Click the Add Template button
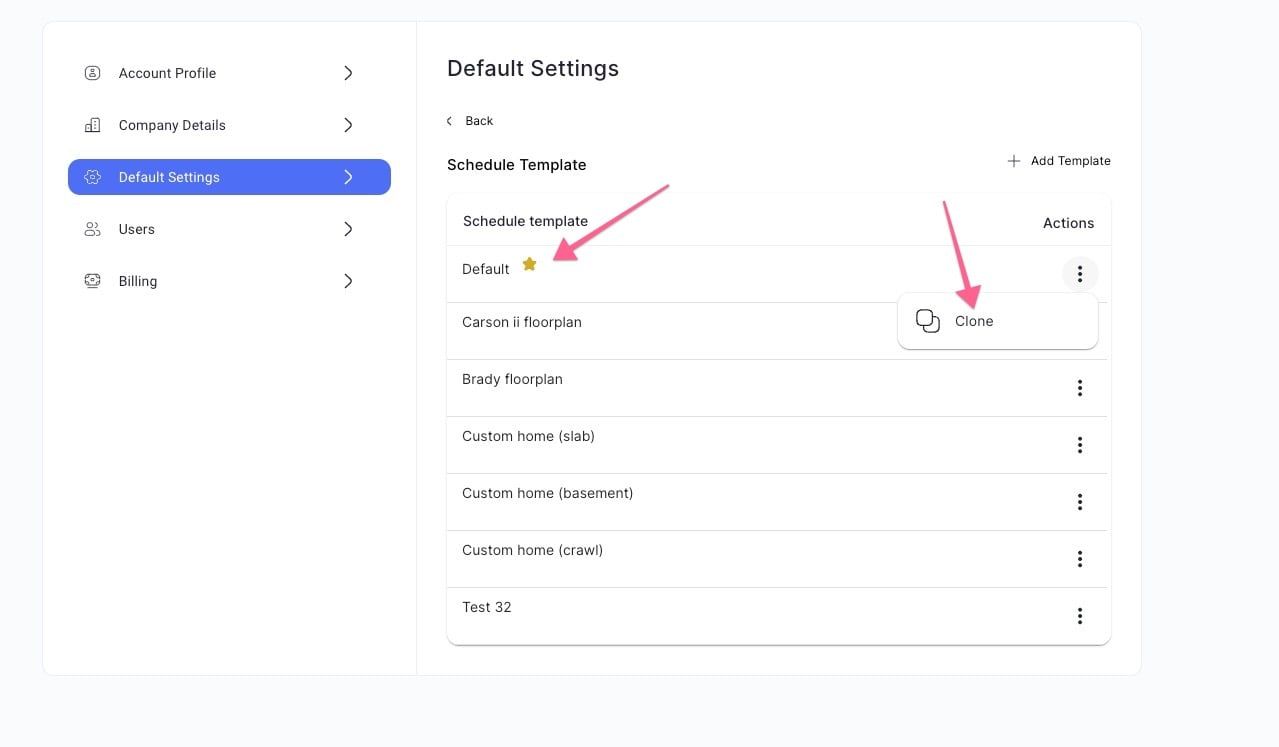Image resolution: width=1279 pixels, height=747 pixels. point(1059,161)
